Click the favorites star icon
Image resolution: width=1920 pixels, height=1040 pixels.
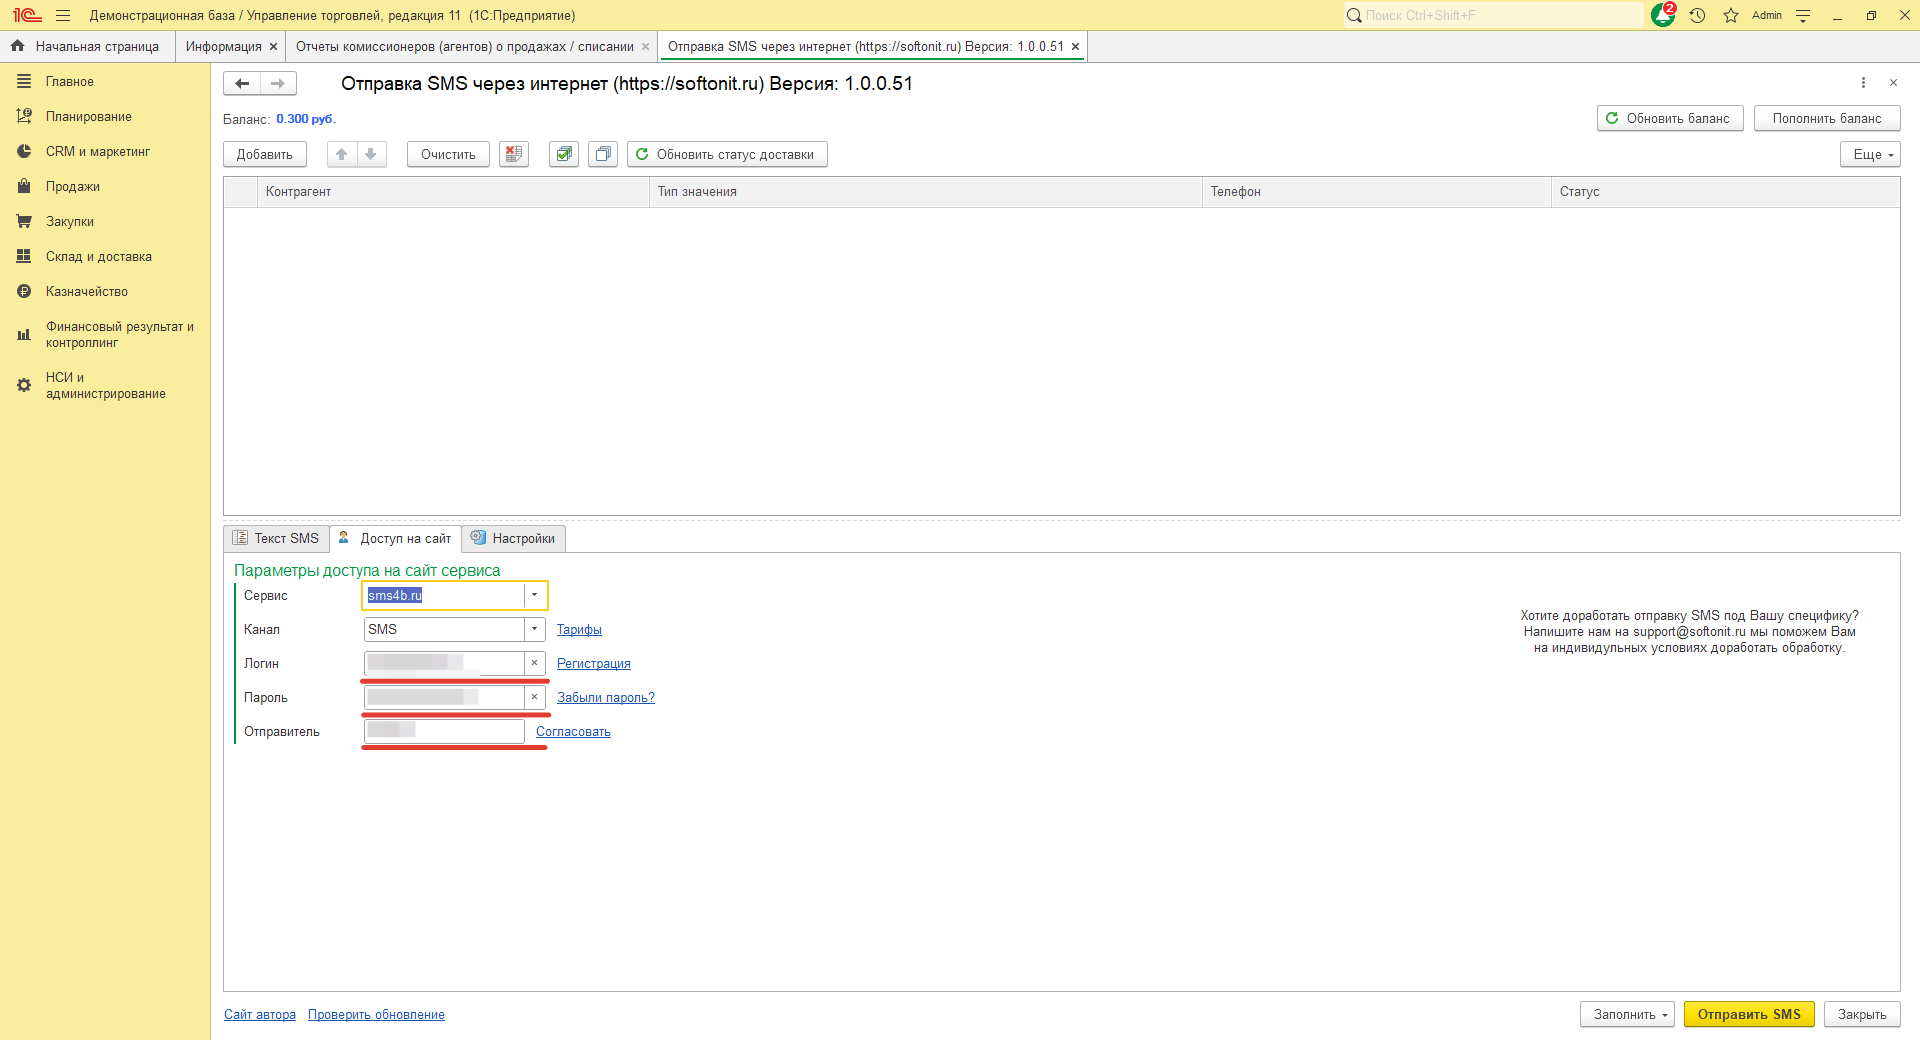tap(1731, 16)
